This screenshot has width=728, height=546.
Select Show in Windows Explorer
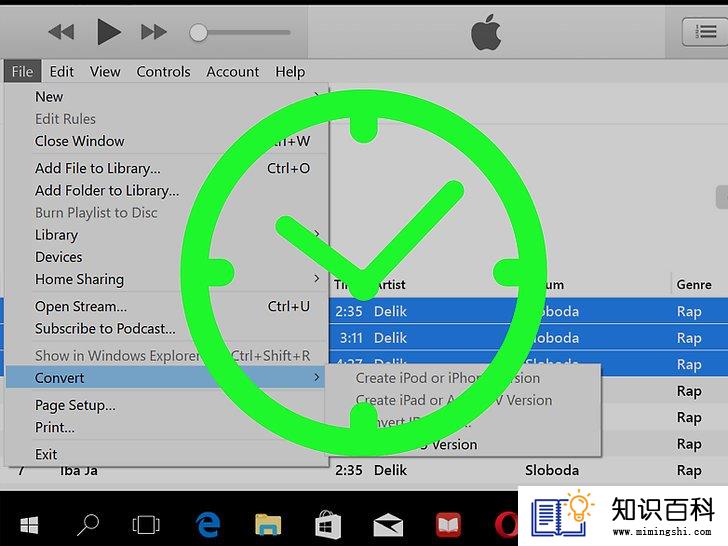point(167,356)
